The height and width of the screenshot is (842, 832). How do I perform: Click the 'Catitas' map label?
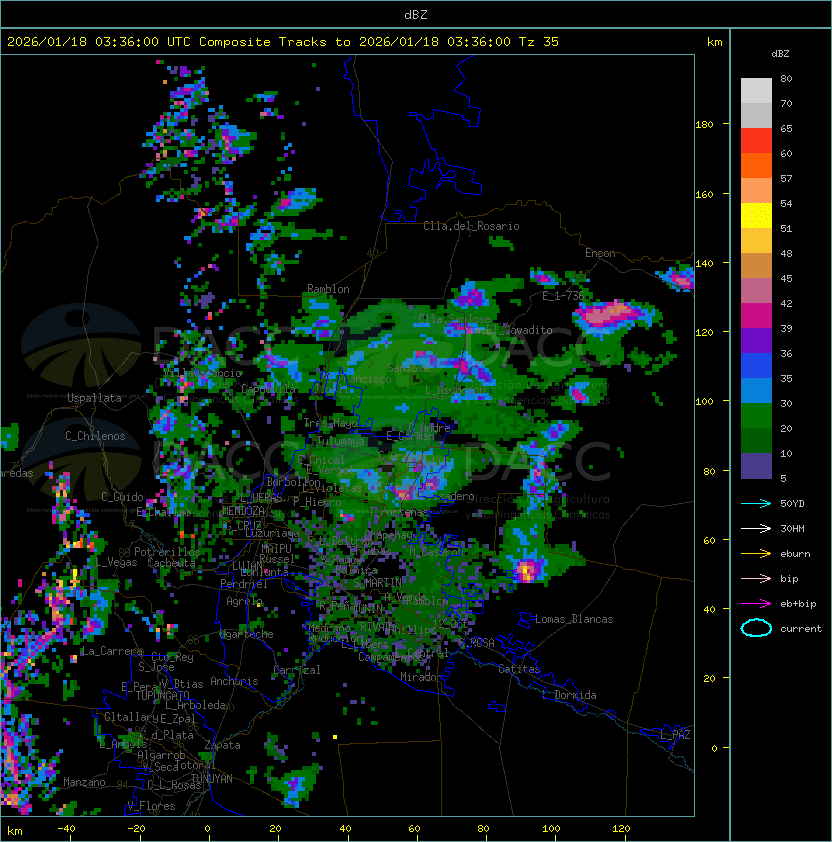point(519,669)
